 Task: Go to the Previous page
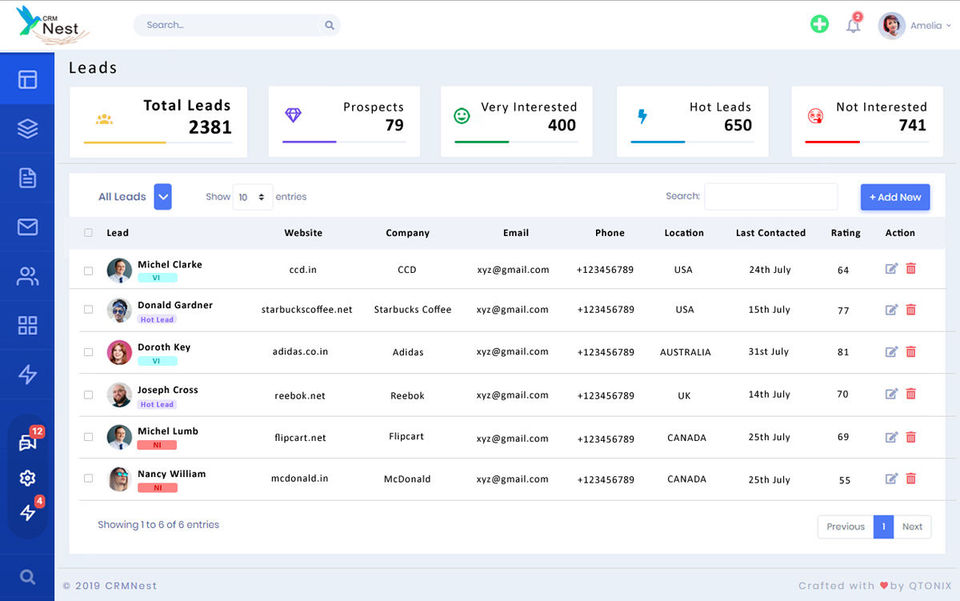(x=846, y=526)
